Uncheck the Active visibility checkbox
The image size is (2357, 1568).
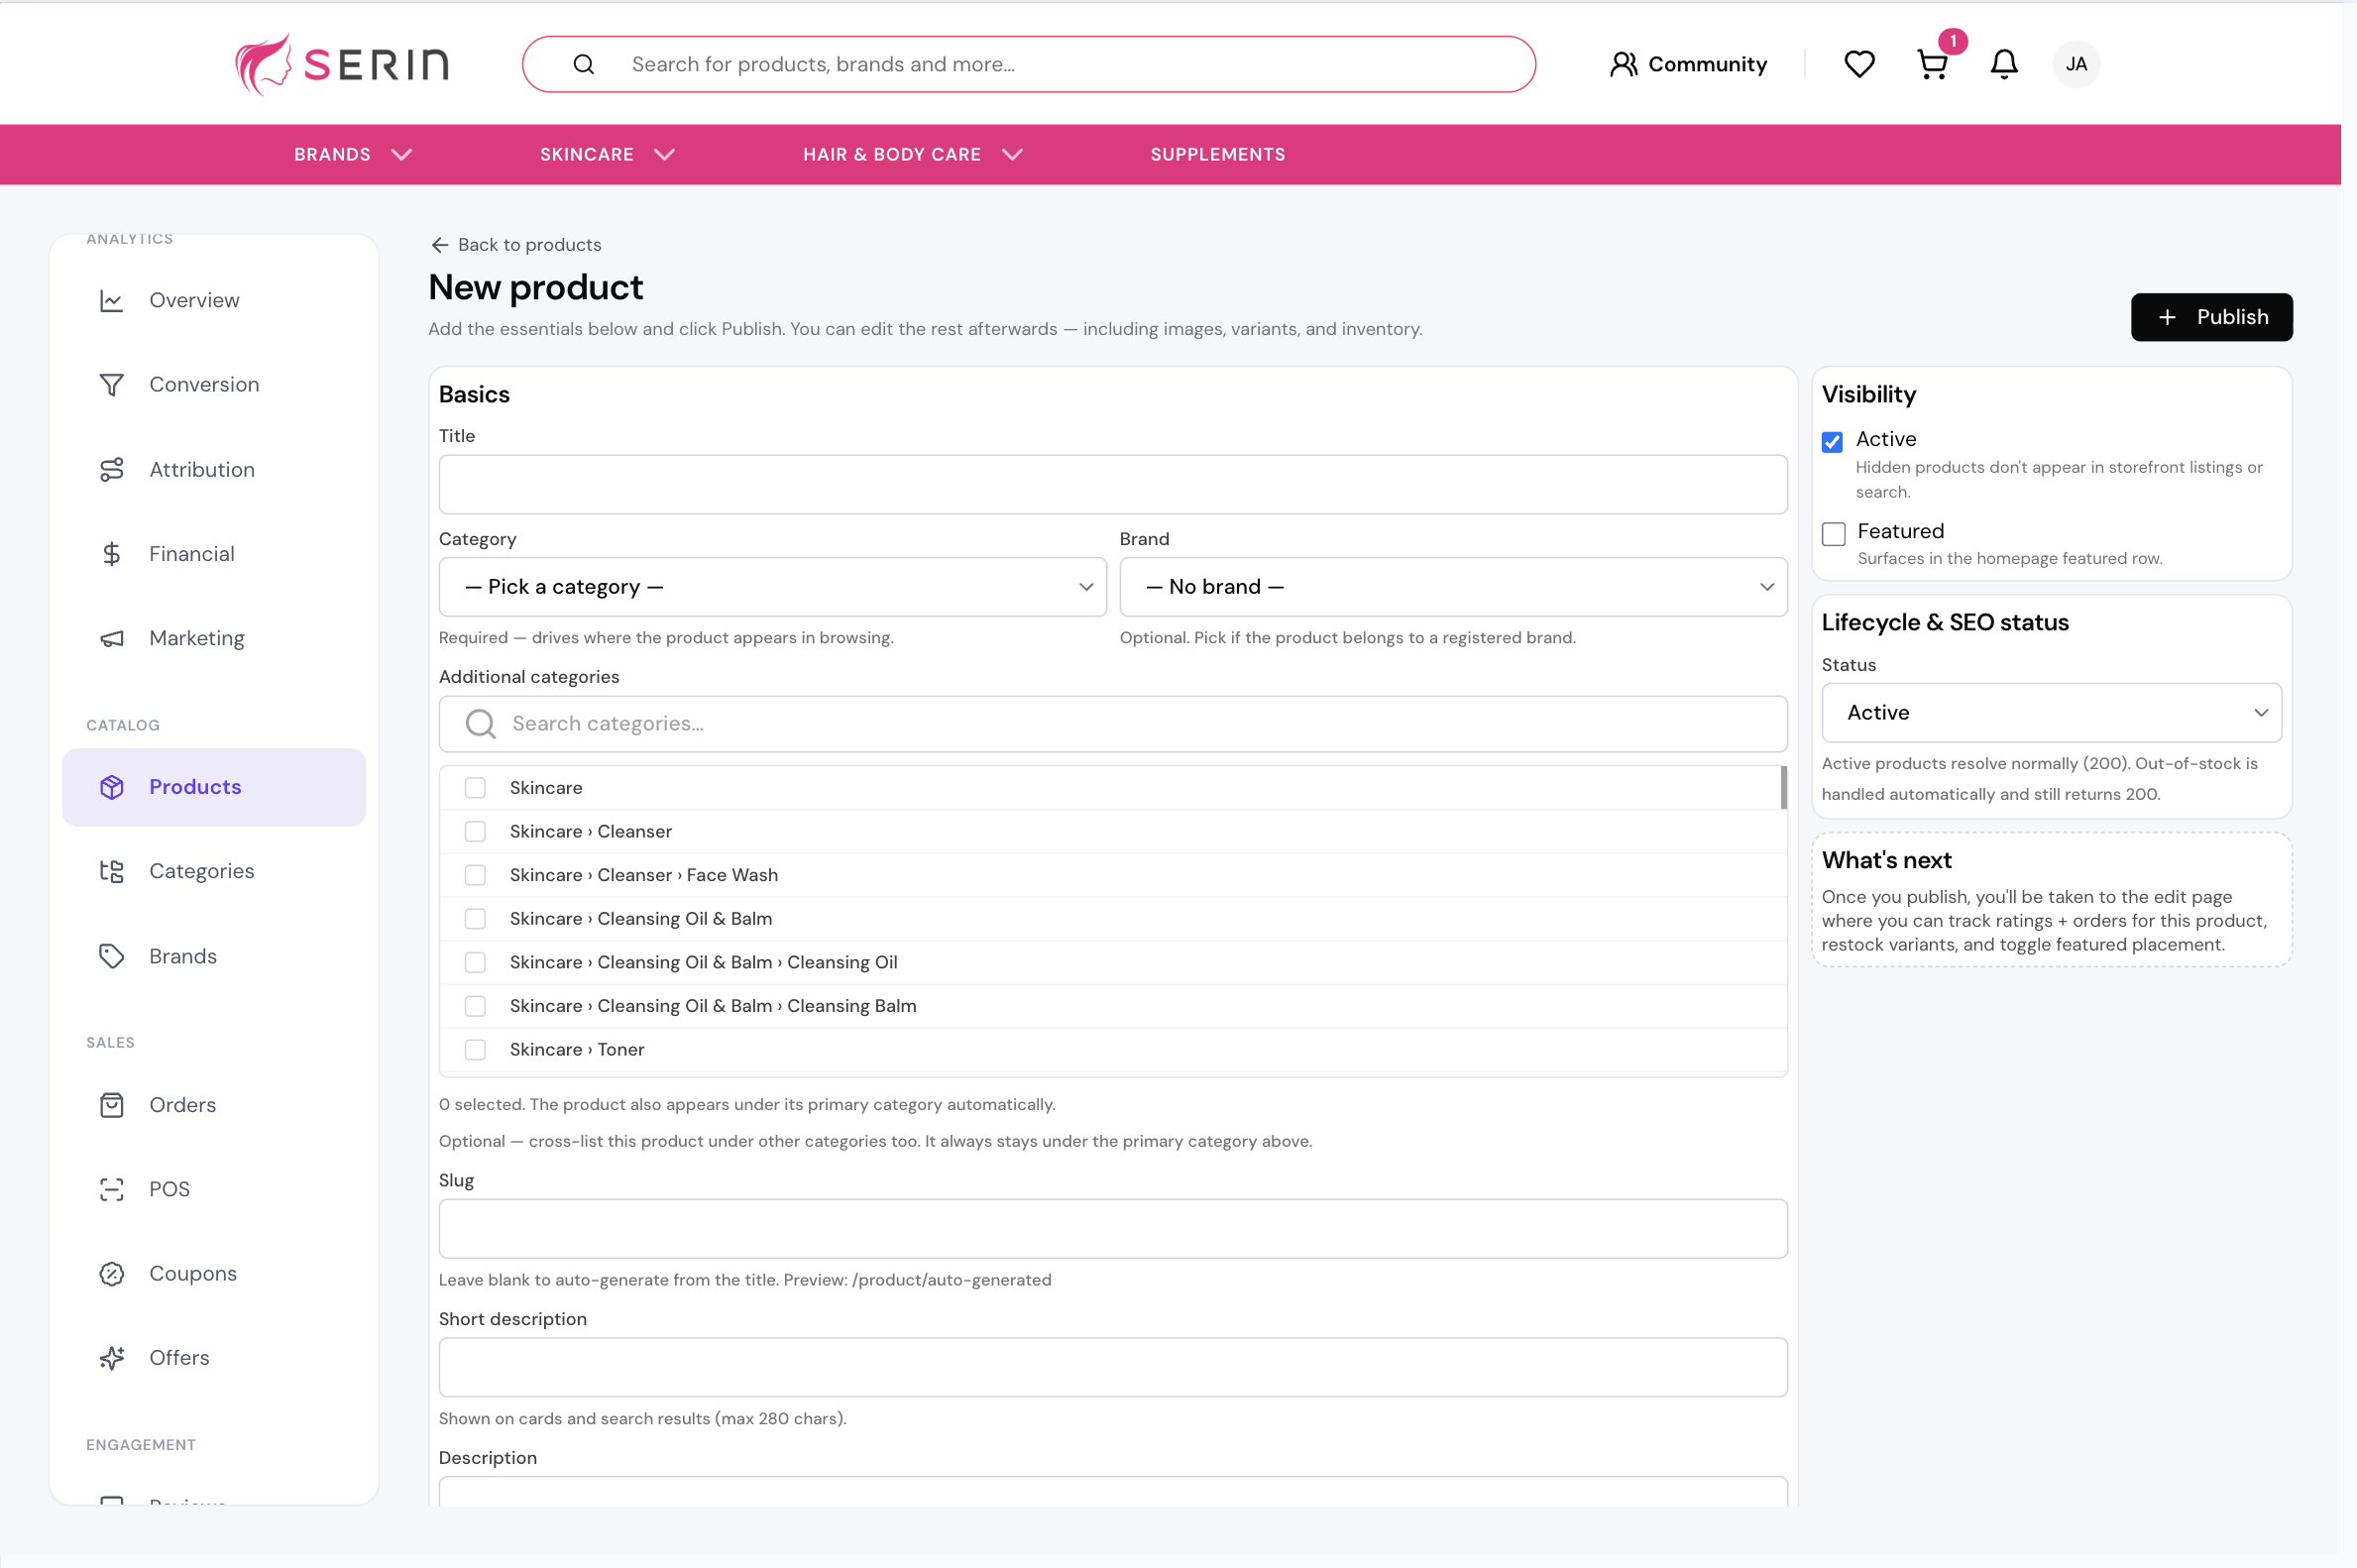(1832, 442)
